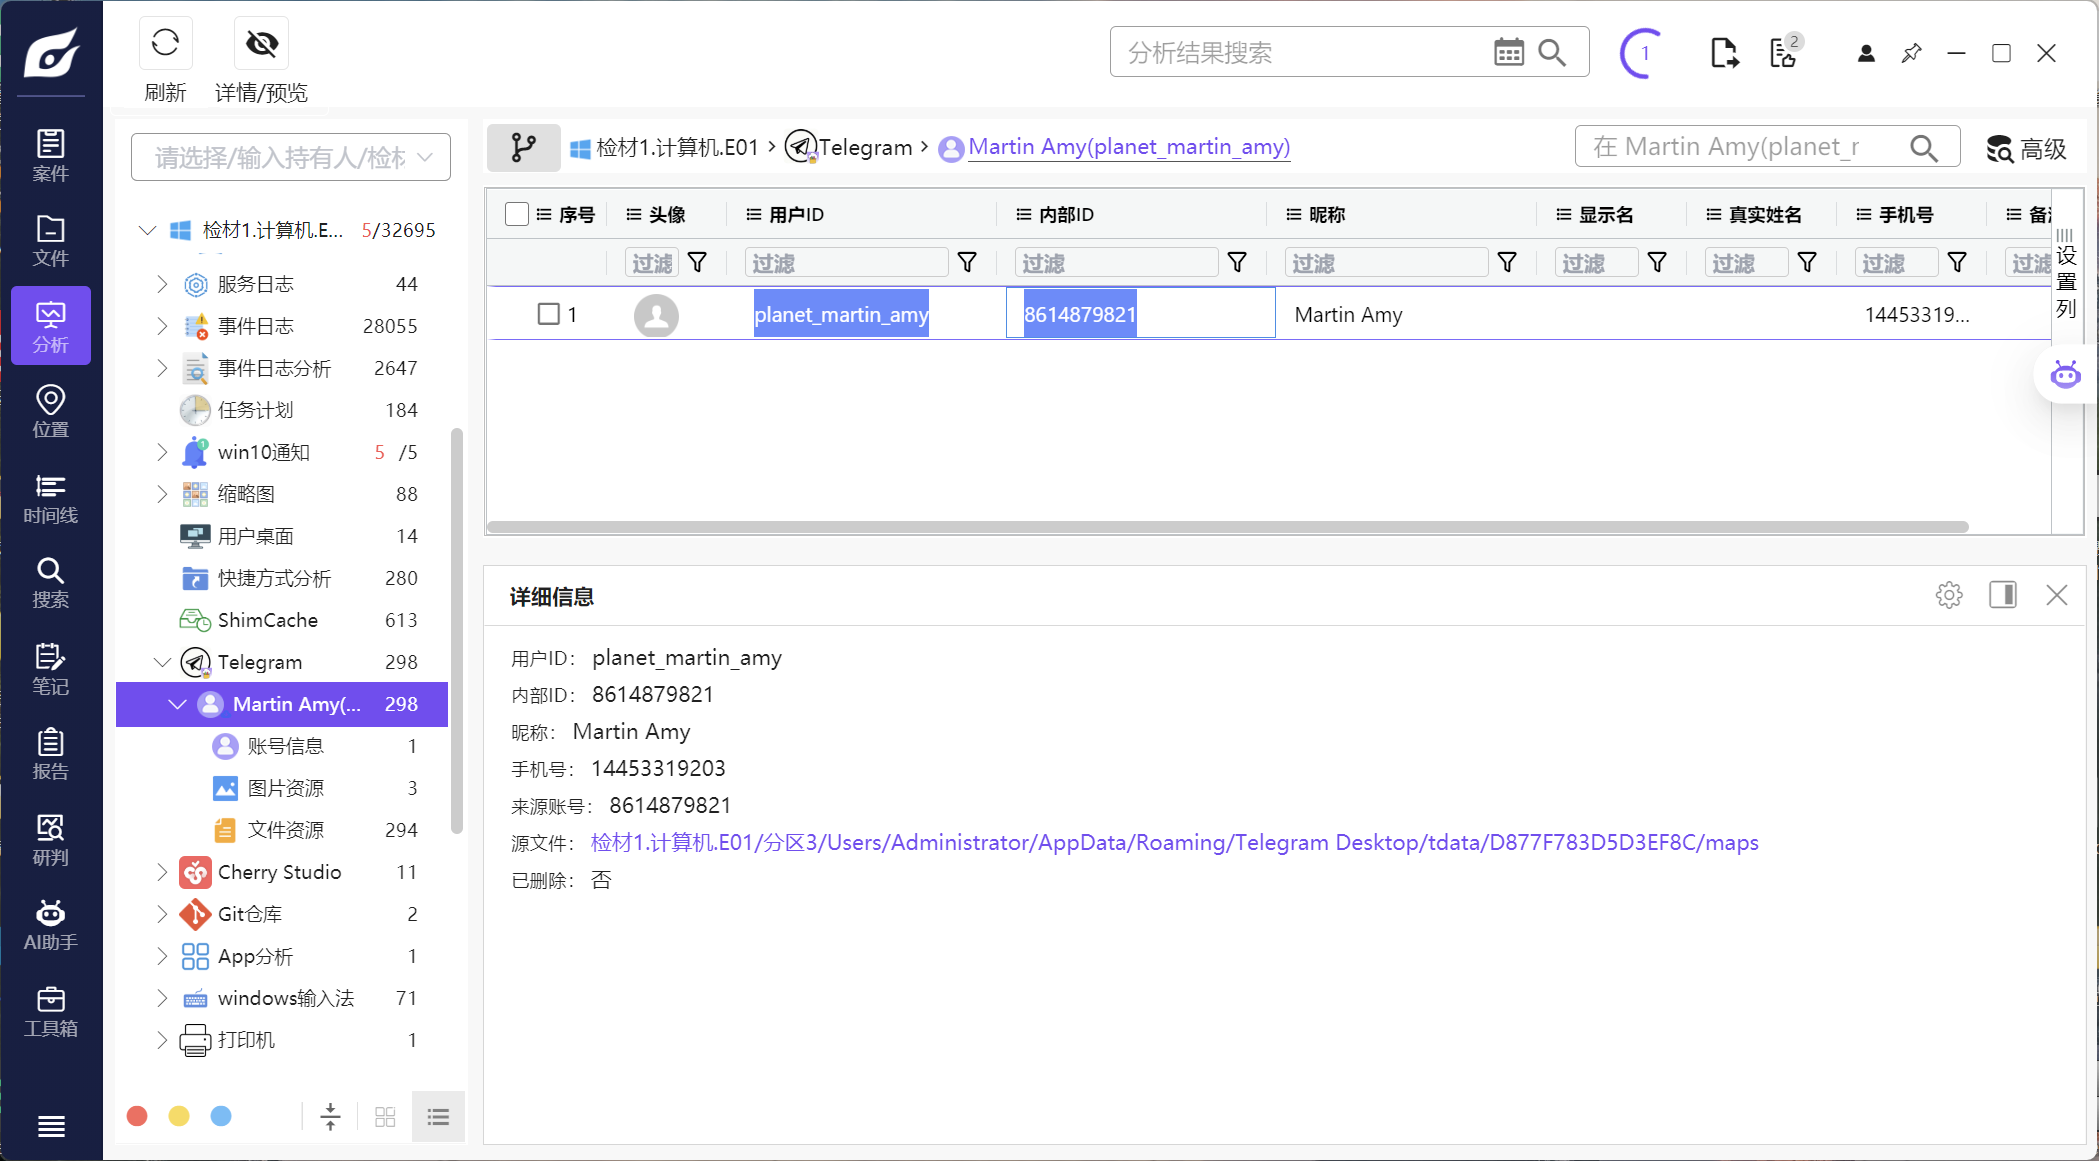Viewport: 2099px width, 1161px height.
Task: Switch to grid view in tree footer
Action: [385, 1116]
